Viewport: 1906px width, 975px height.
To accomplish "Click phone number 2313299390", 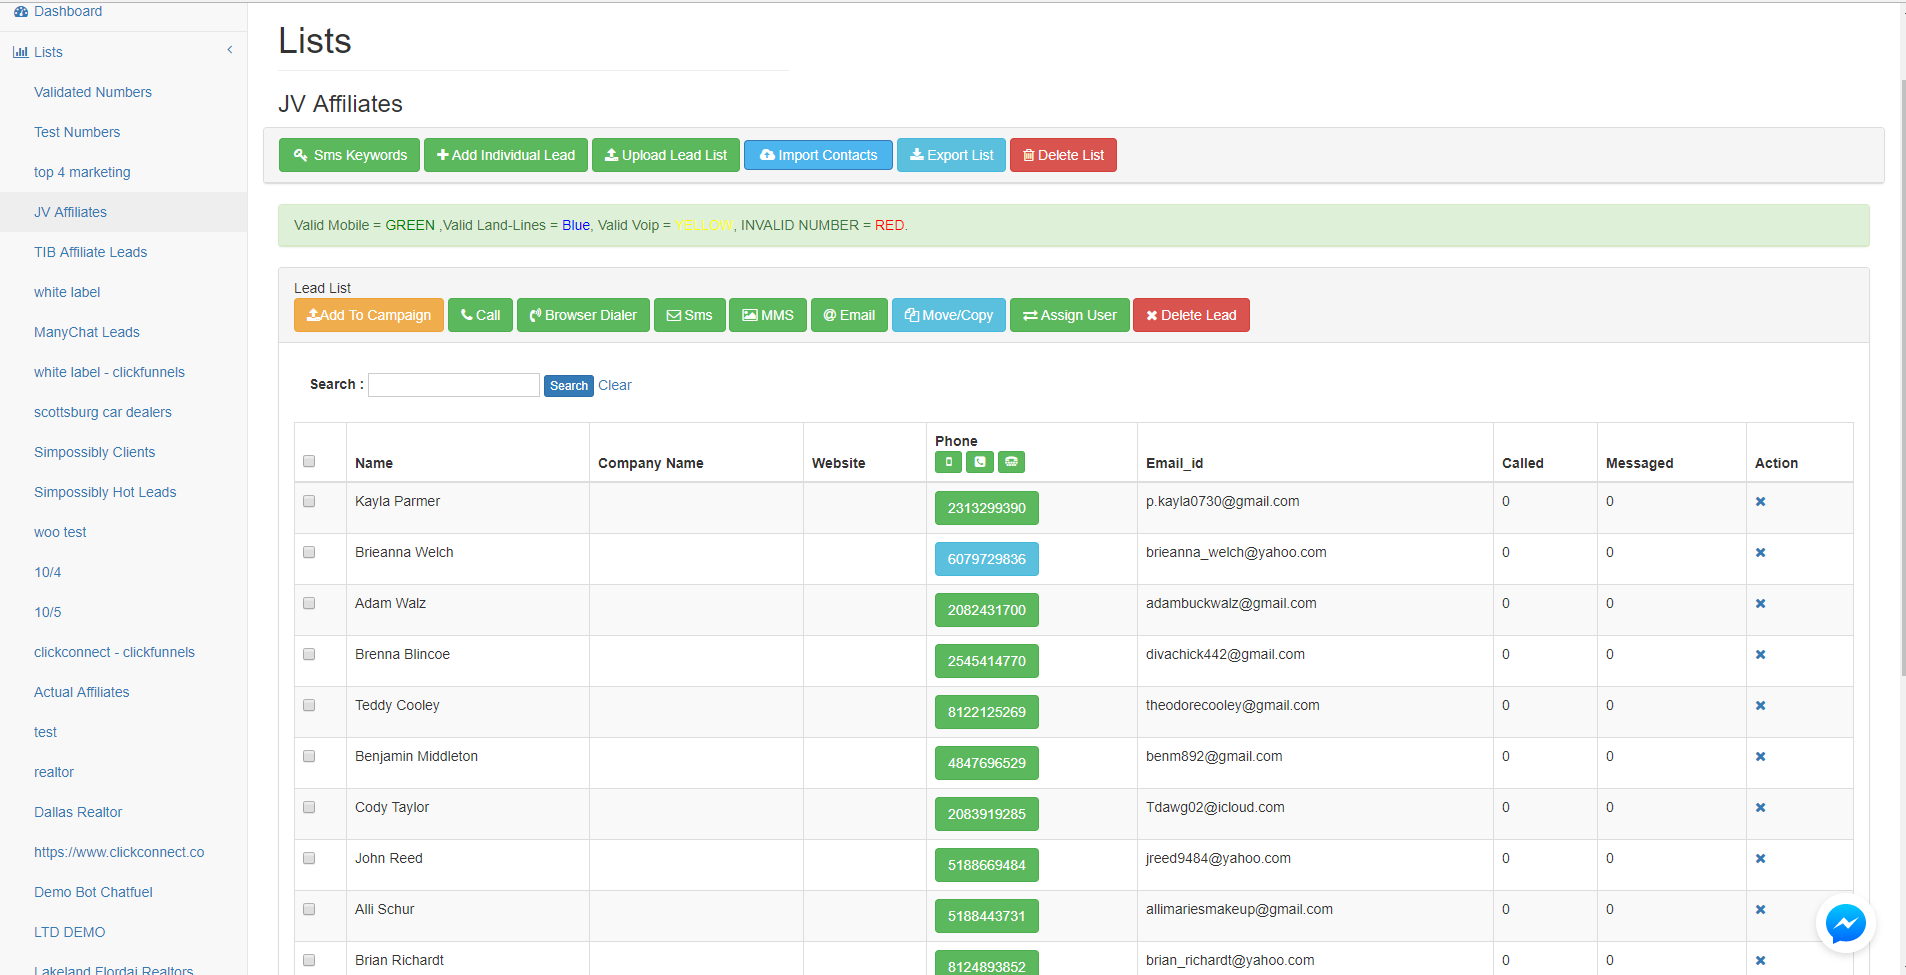I will 987,508.
